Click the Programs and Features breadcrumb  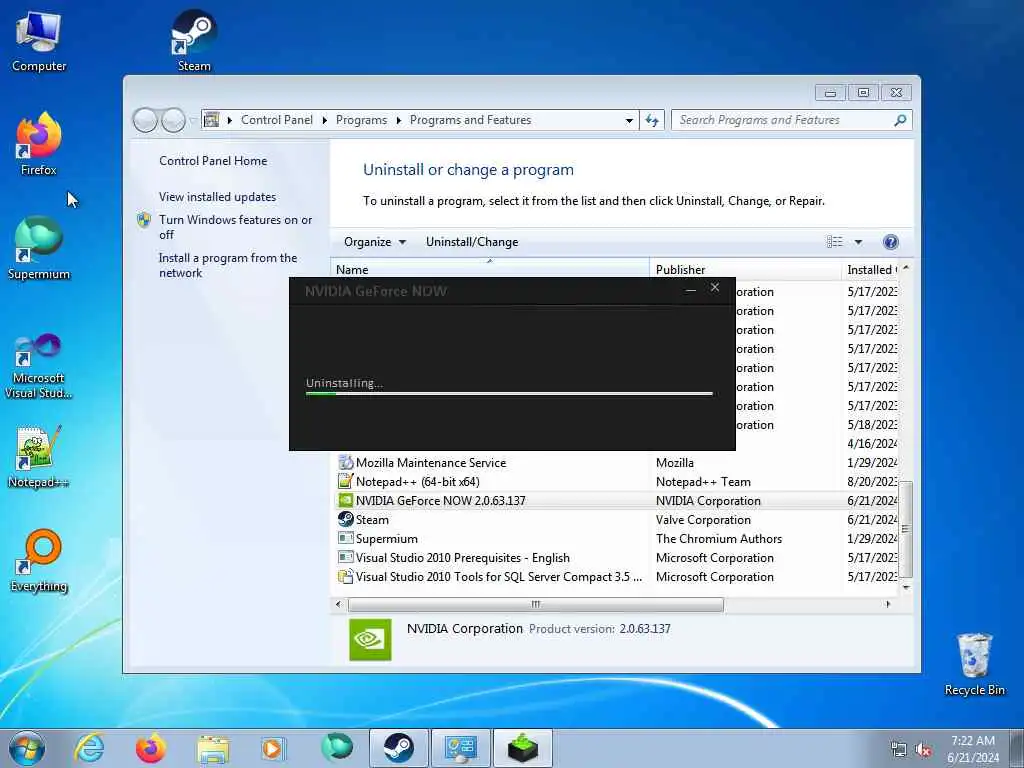tap(470, 120)
